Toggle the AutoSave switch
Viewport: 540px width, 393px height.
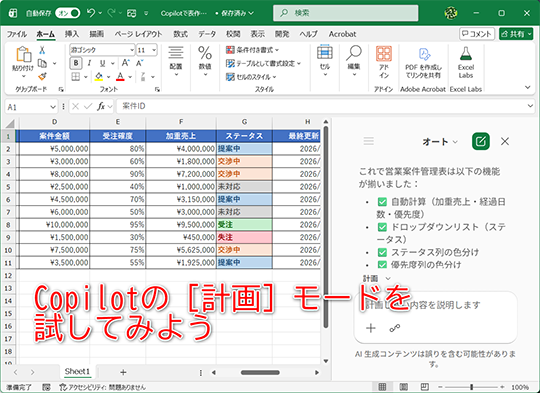click(68, 13)
